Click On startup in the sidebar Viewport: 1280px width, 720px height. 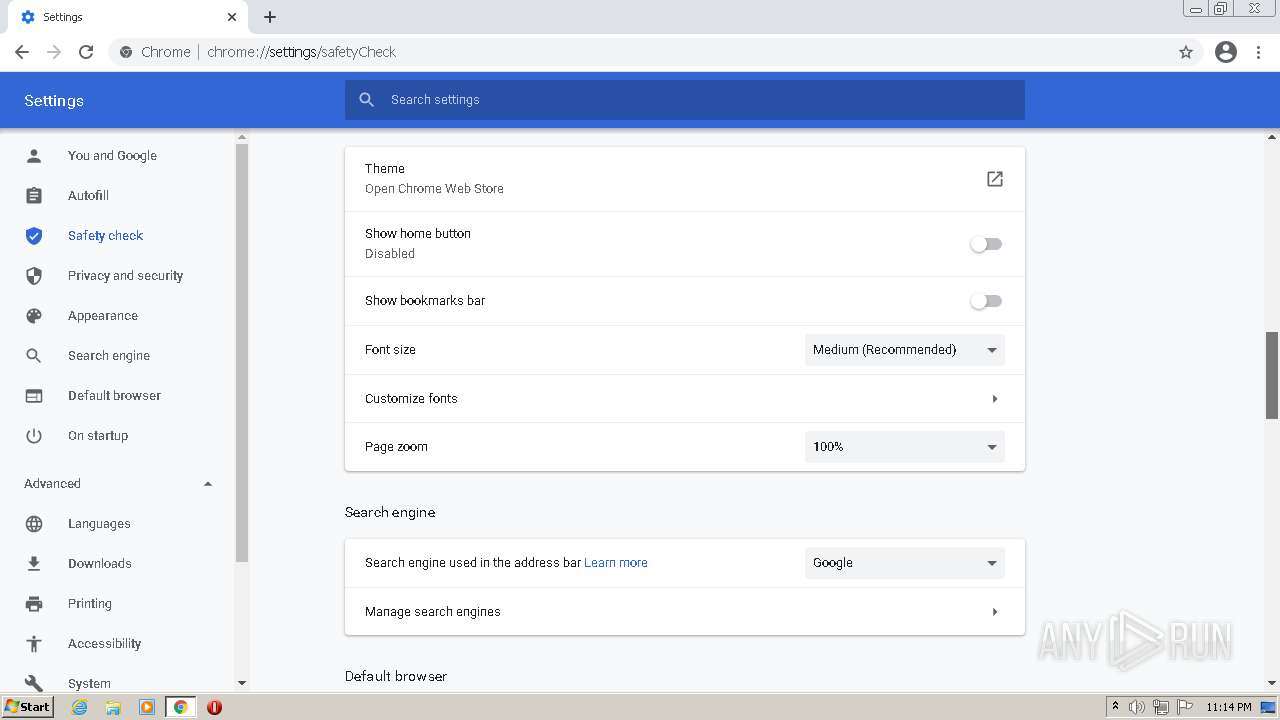(x=98, y=436)
